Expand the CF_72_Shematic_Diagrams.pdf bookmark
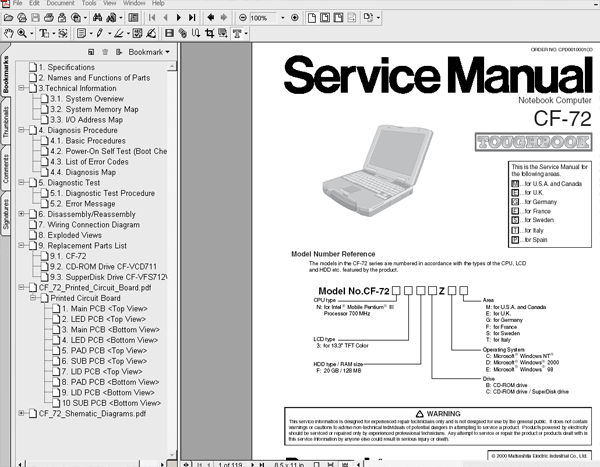The height and width of the screenshot is (467, 600). tap(22, 413)
